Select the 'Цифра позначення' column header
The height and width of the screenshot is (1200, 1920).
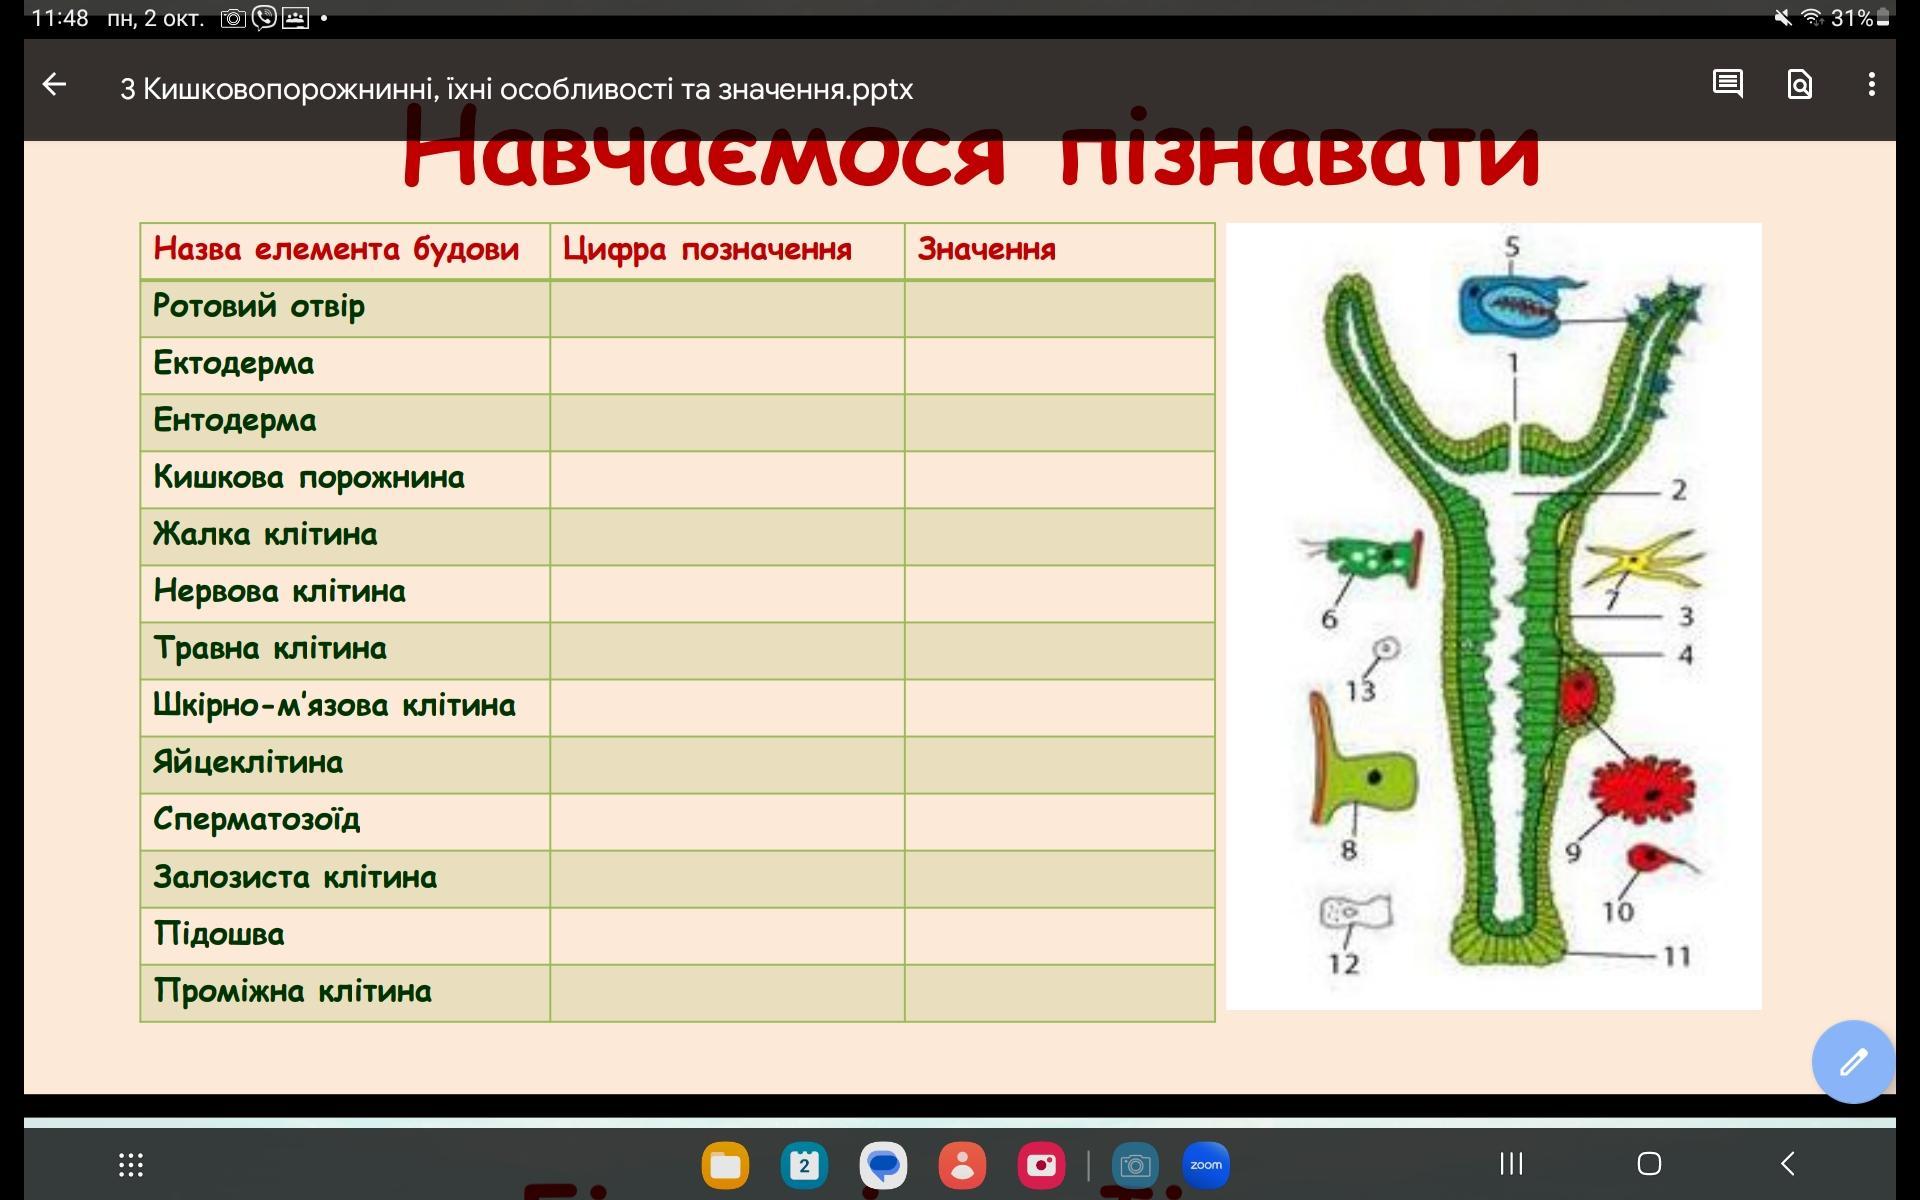point(726,250)
